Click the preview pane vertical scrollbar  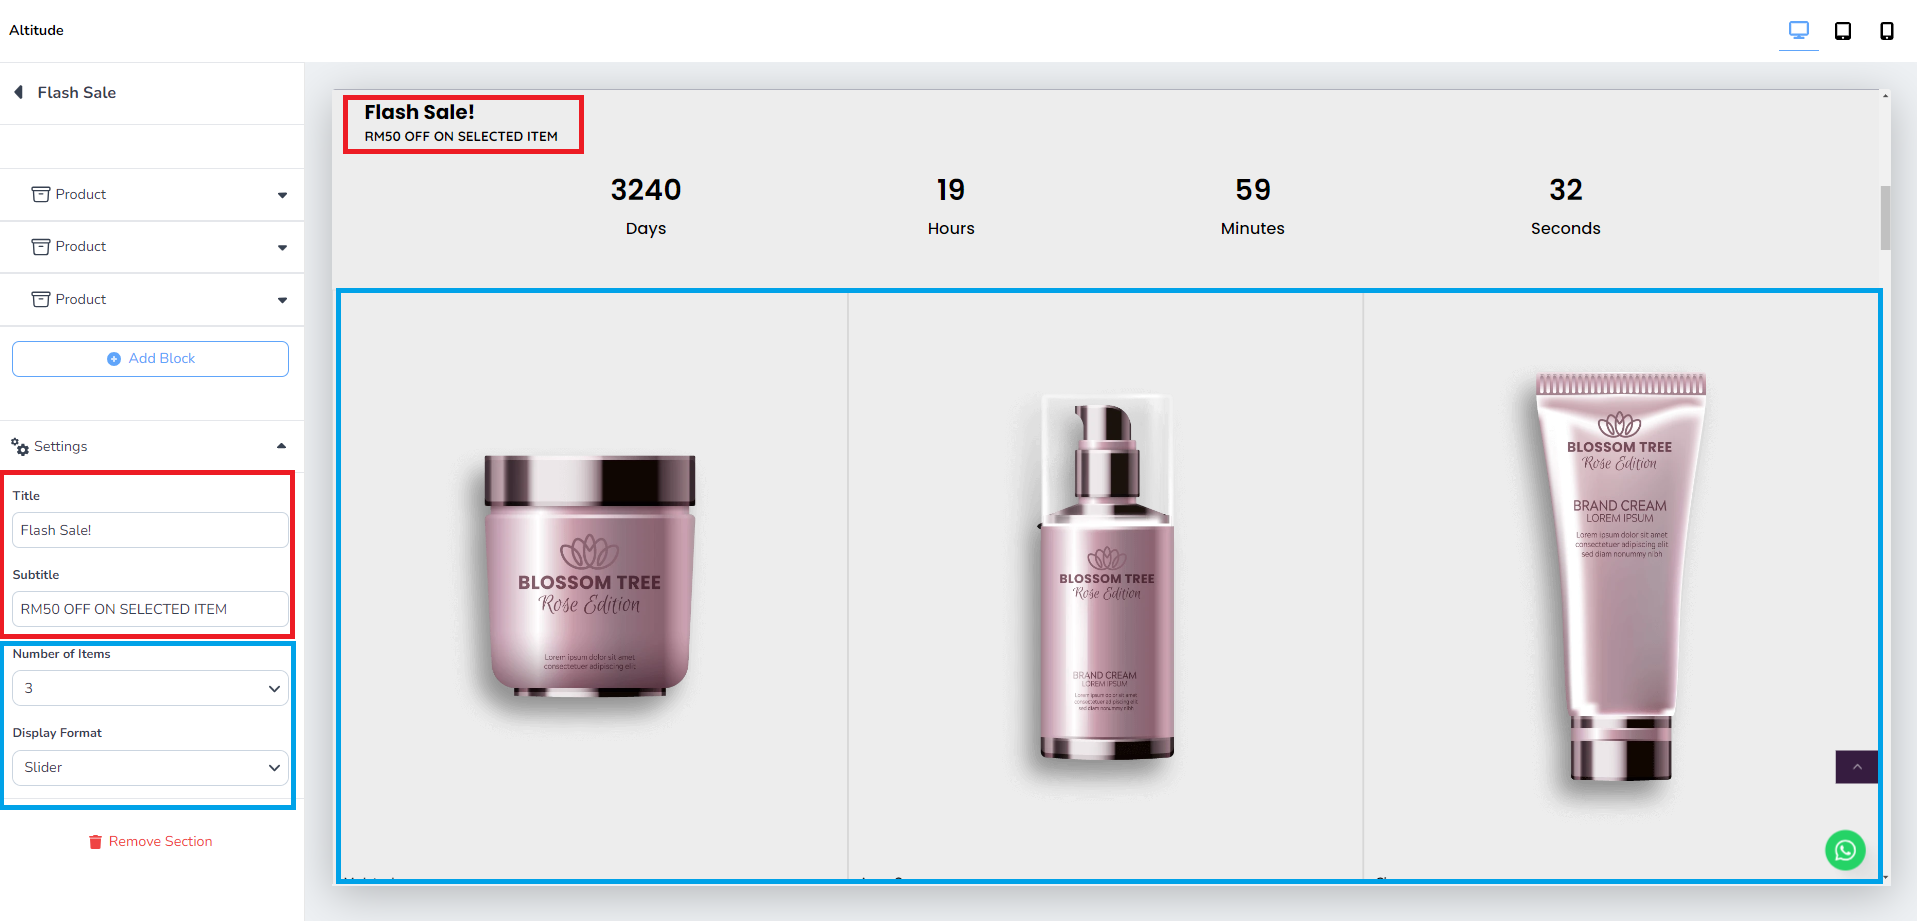(x=1885, y=217)
